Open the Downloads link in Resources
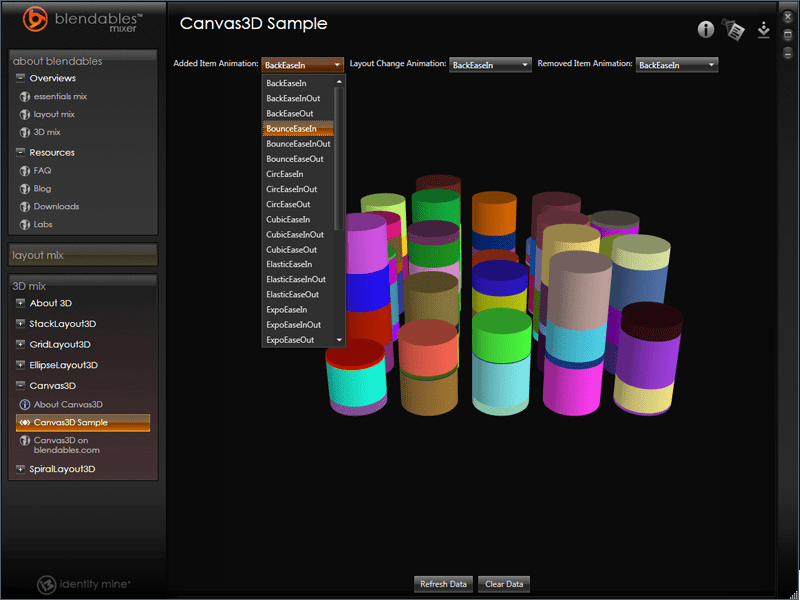This screenshot has height=600, width=800. click(x=56, y=207)
